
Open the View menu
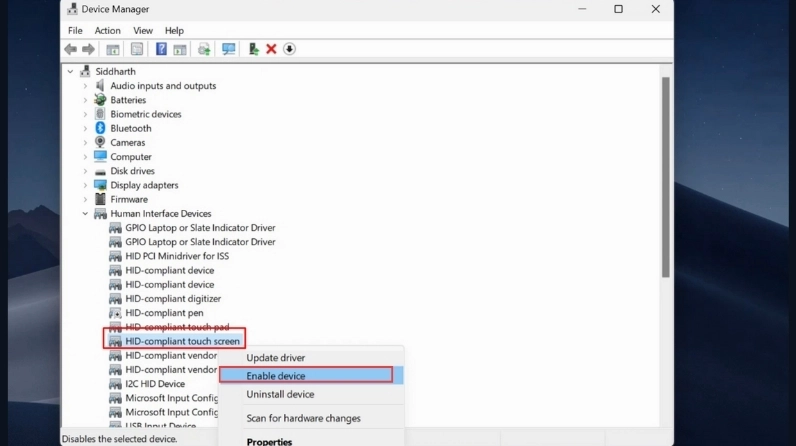tap(143, 30)
